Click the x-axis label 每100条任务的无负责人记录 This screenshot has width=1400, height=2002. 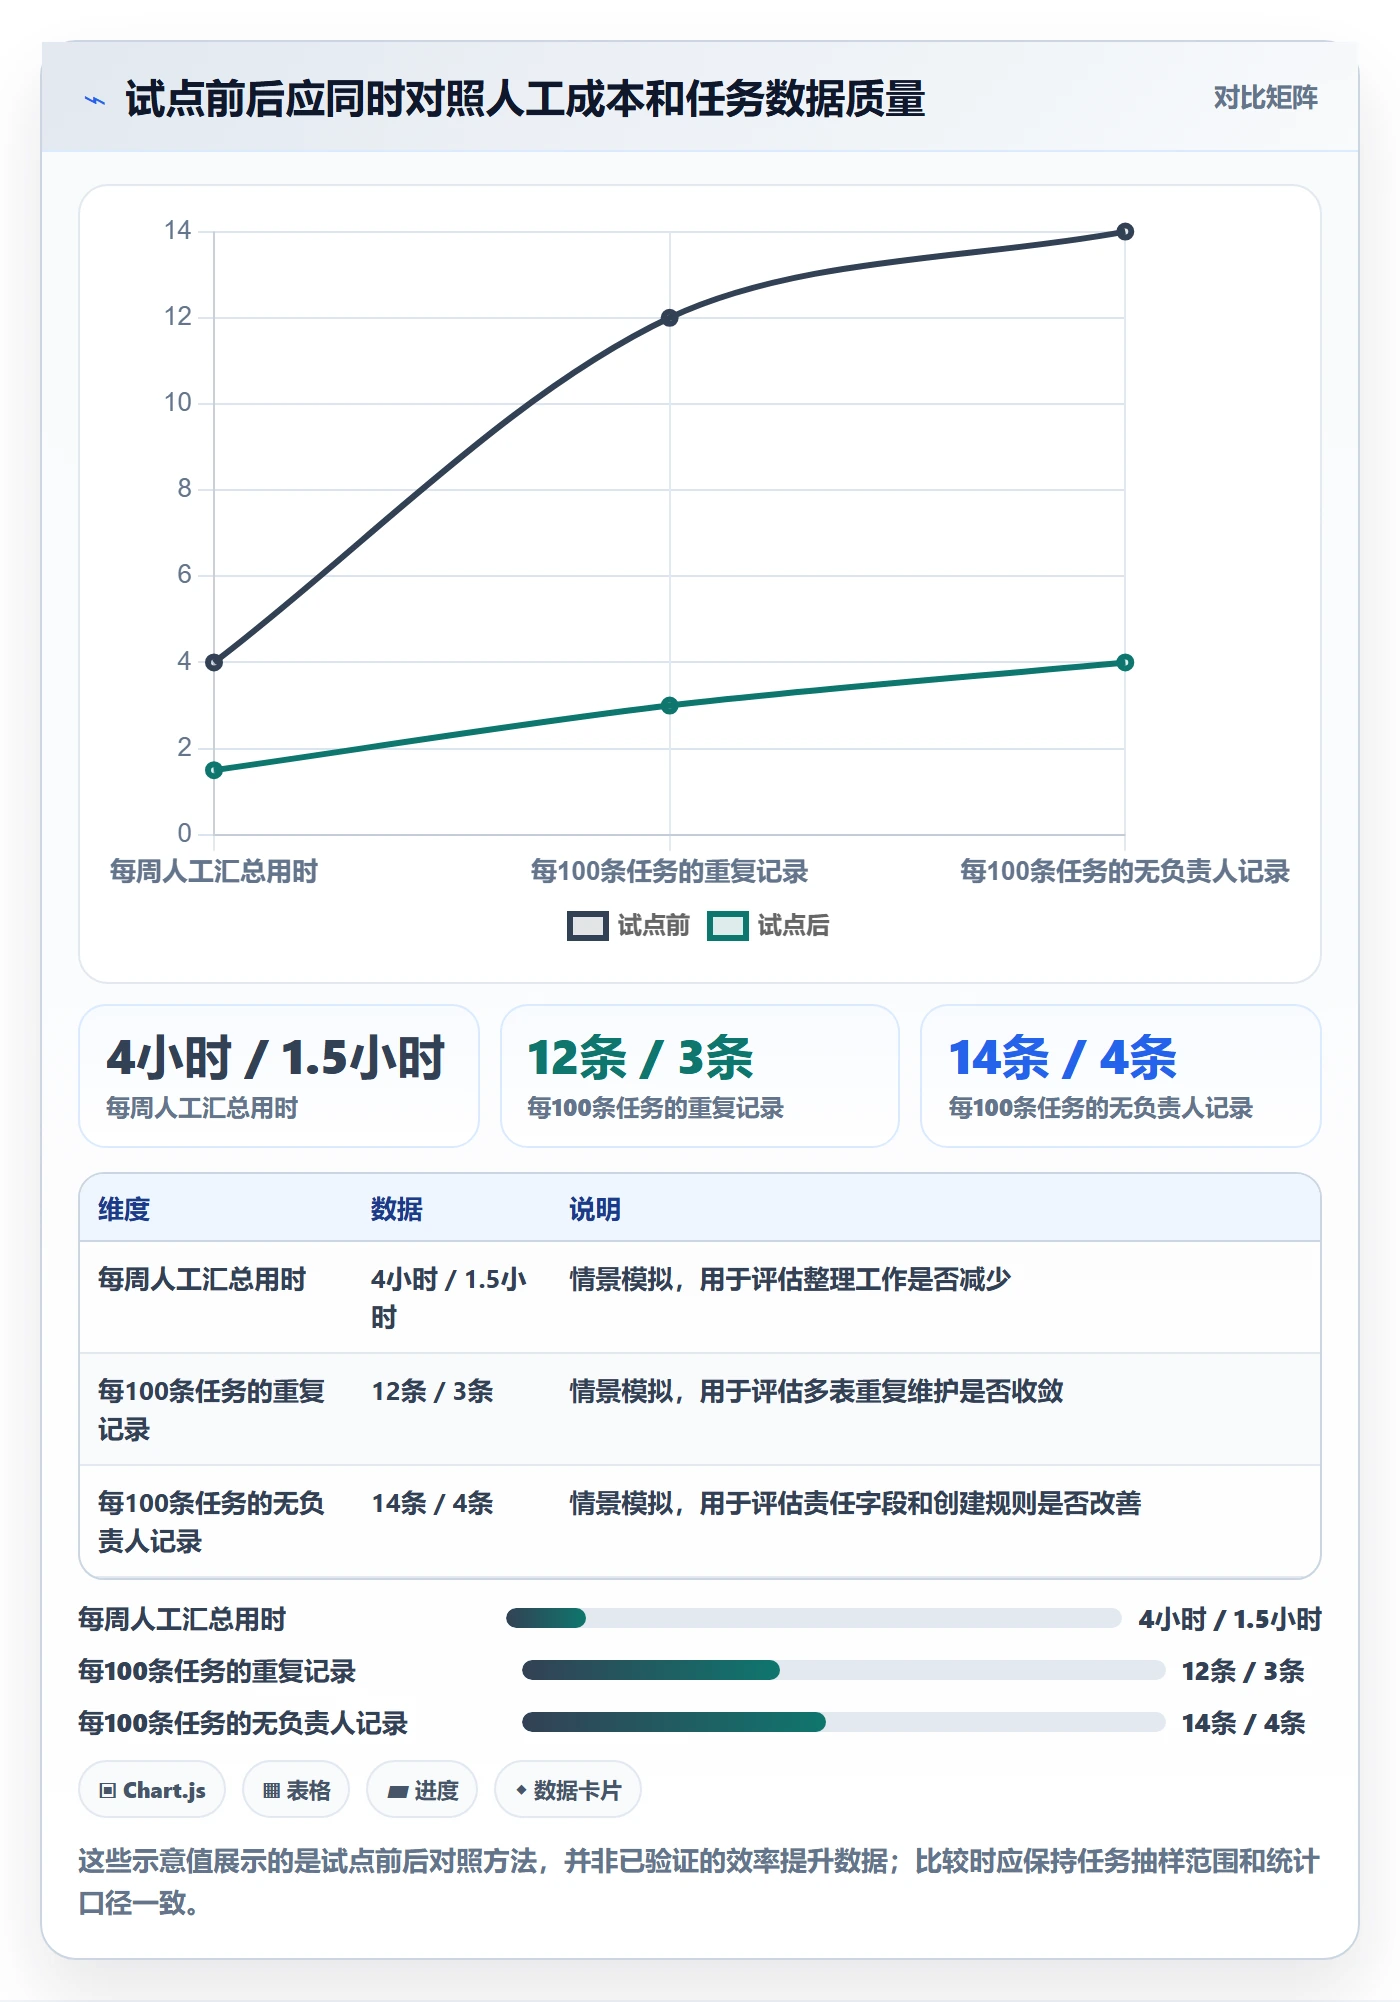point(1125,871)
